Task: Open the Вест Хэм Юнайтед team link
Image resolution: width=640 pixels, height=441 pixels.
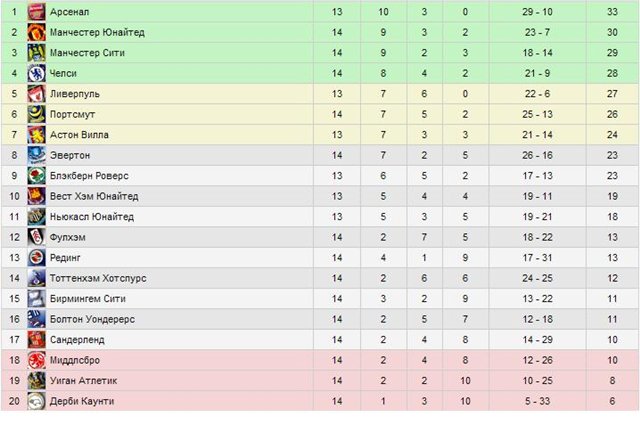Action: (94, 196)
